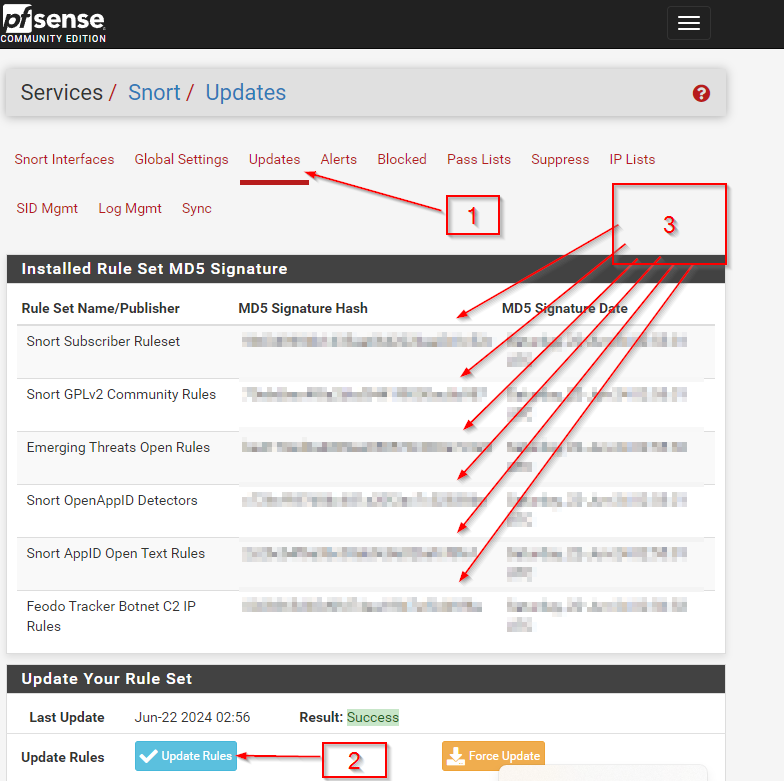
Task: Select the Sync tab
Action: coord(196,208)
